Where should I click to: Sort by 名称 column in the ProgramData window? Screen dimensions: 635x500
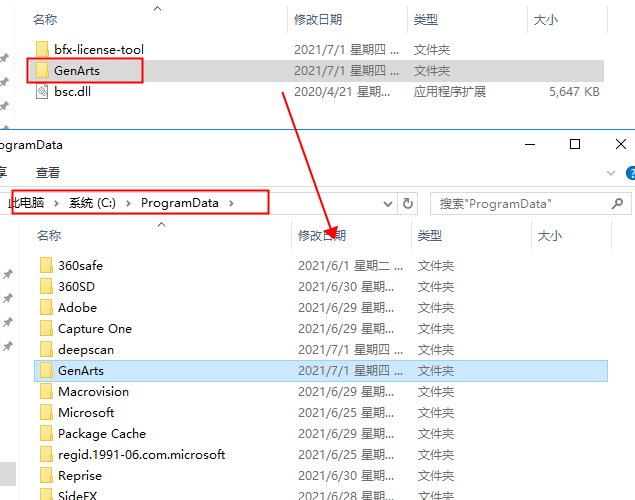(x=49, y=235)
